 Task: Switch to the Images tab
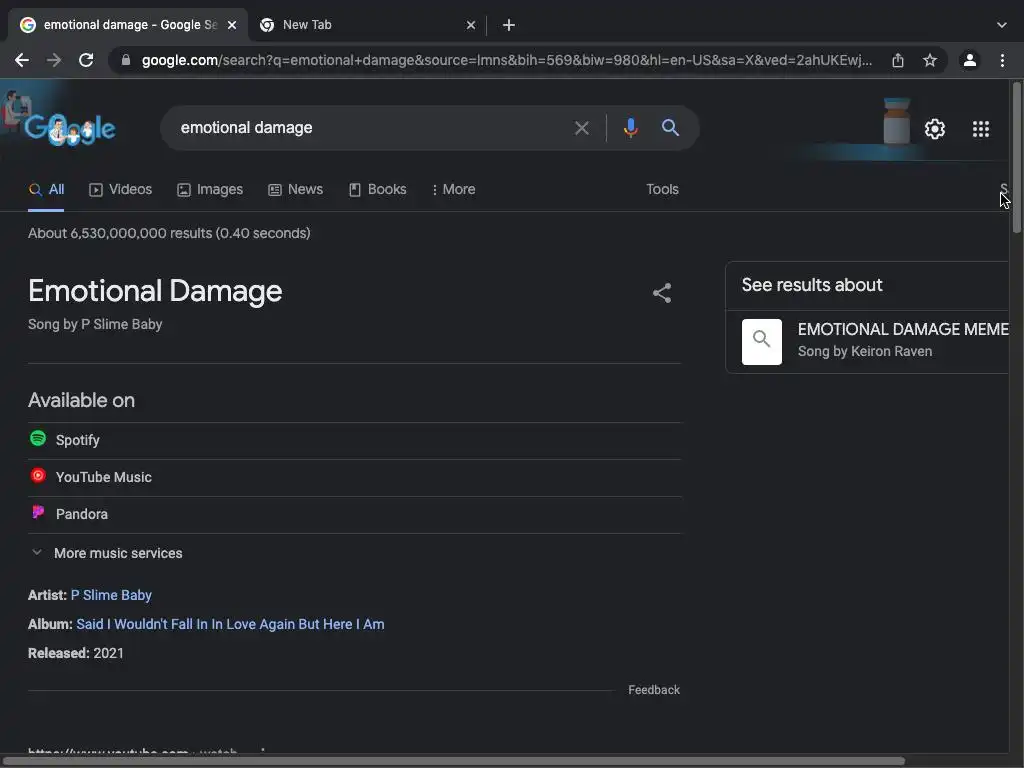pyautogui.click(x=210, y=189)
